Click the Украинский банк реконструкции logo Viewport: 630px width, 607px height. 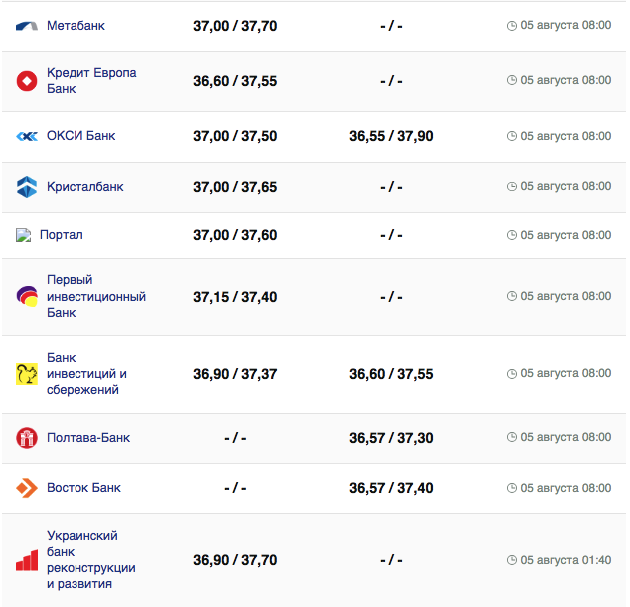[27, 560]
